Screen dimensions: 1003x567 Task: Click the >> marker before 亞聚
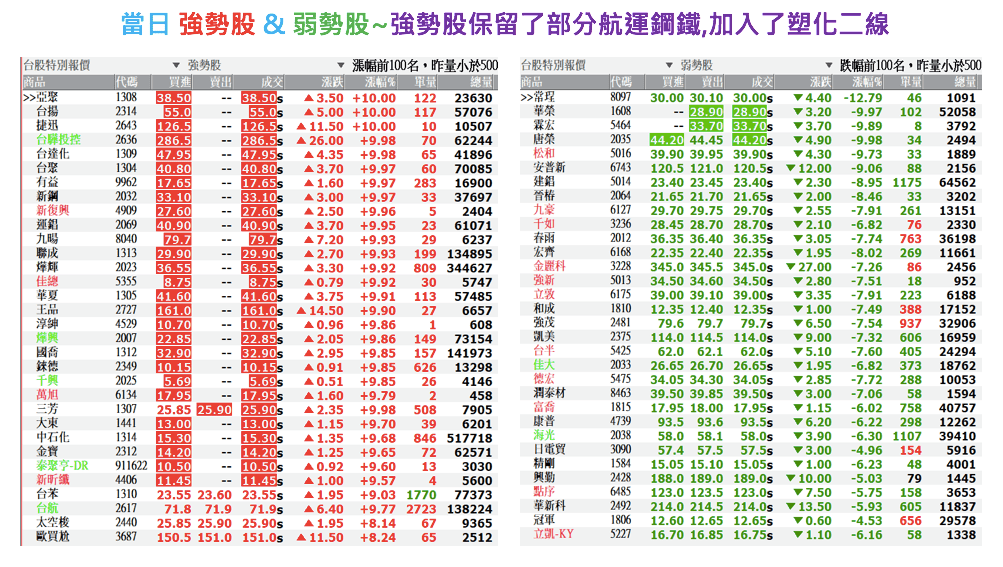28,98
